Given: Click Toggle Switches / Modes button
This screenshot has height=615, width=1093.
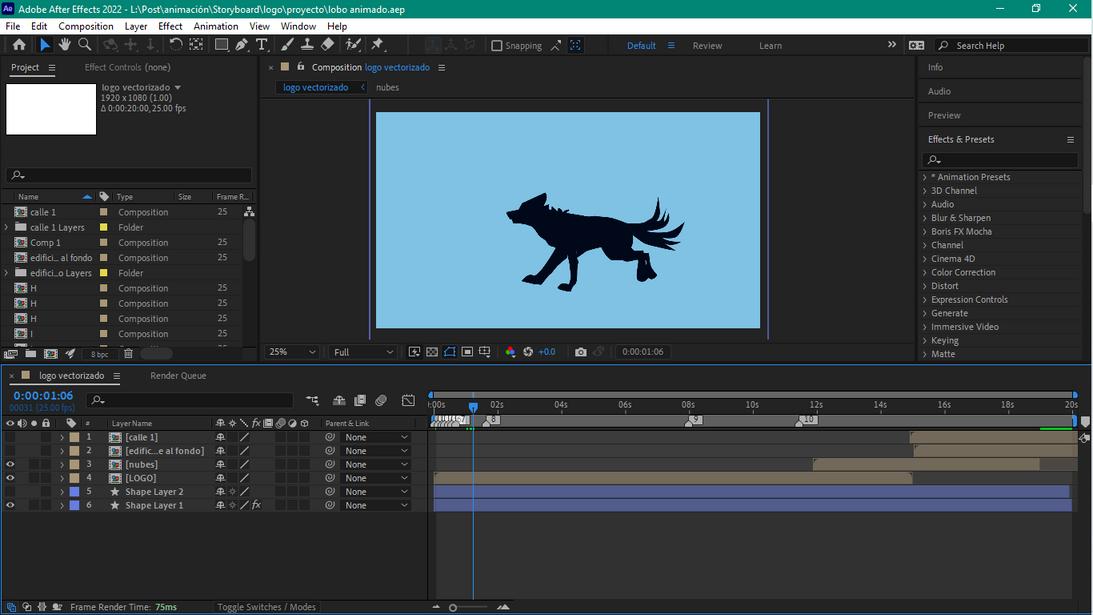Looking at the screenshot, I should [x=266, y=607].
